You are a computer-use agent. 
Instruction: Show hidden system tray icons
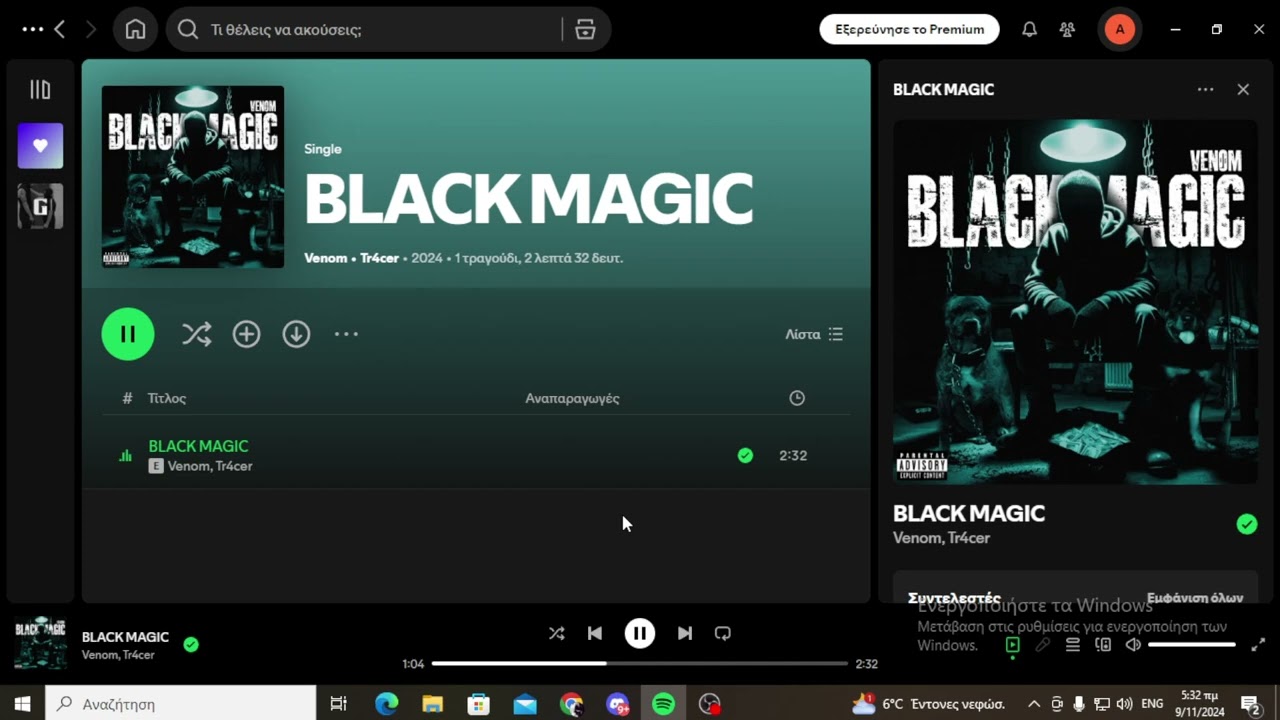(1033, 703)
